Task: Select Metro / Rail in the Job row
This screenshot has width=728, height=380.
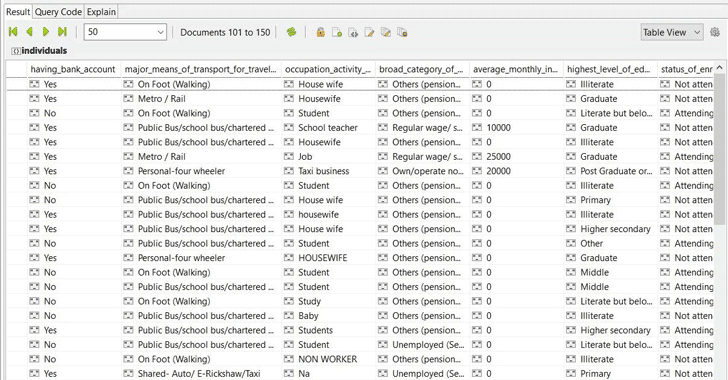Action: (201, 157)
